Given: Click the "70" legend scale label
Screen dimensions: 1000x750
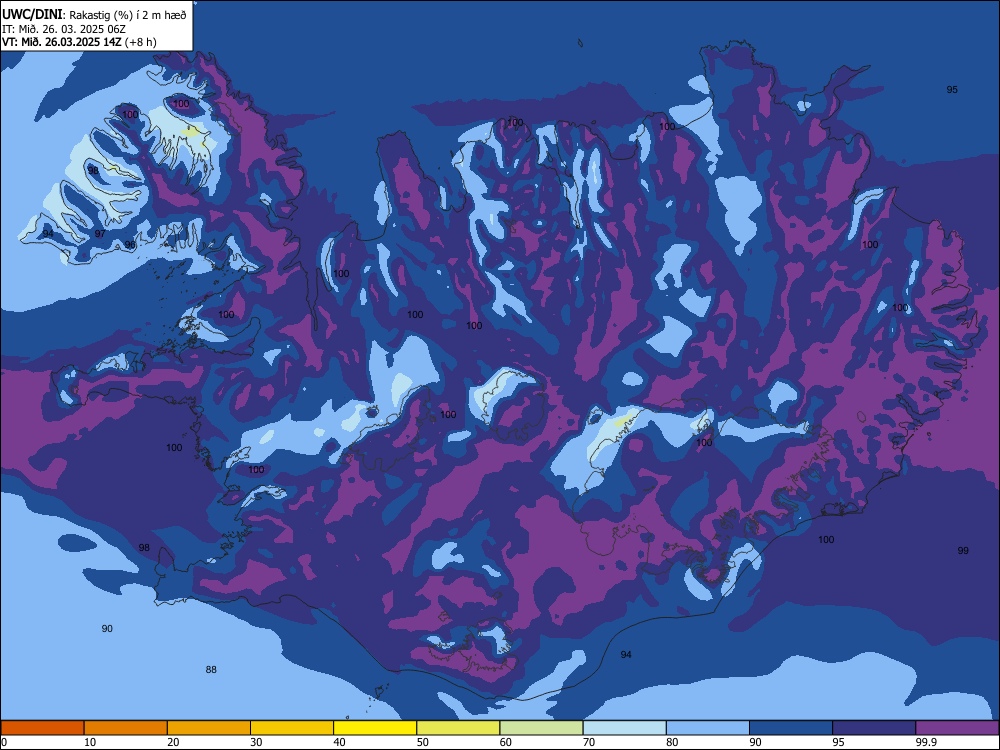Looking at the screenshot, I should 589,742.
